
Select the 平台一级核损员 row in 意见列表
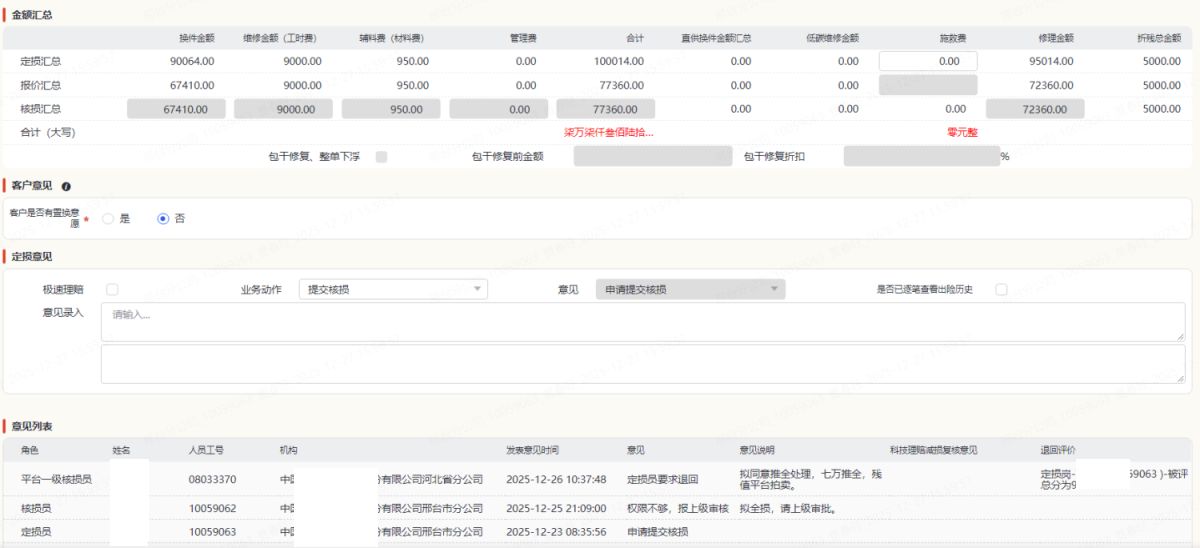[56, 479]
